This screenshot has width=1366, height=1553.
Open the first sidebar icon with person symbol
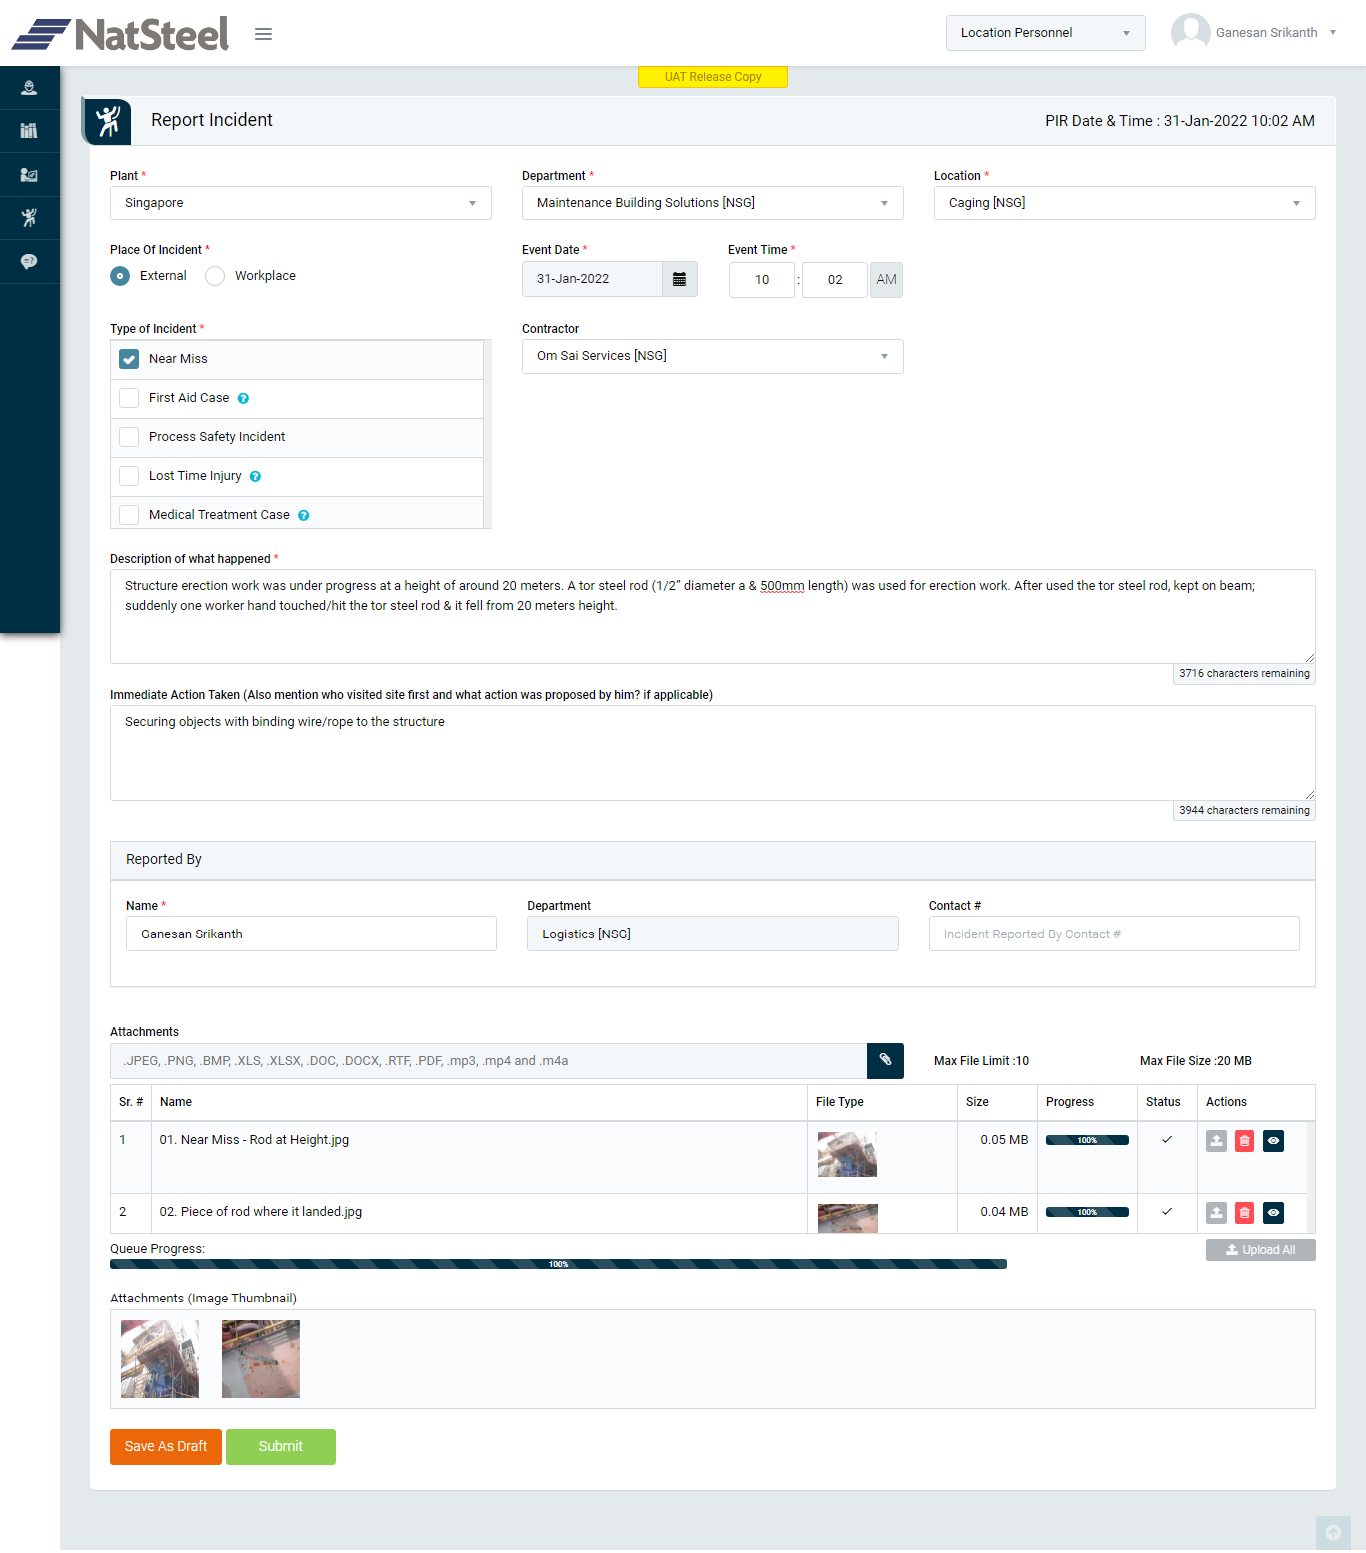[29, 88]
